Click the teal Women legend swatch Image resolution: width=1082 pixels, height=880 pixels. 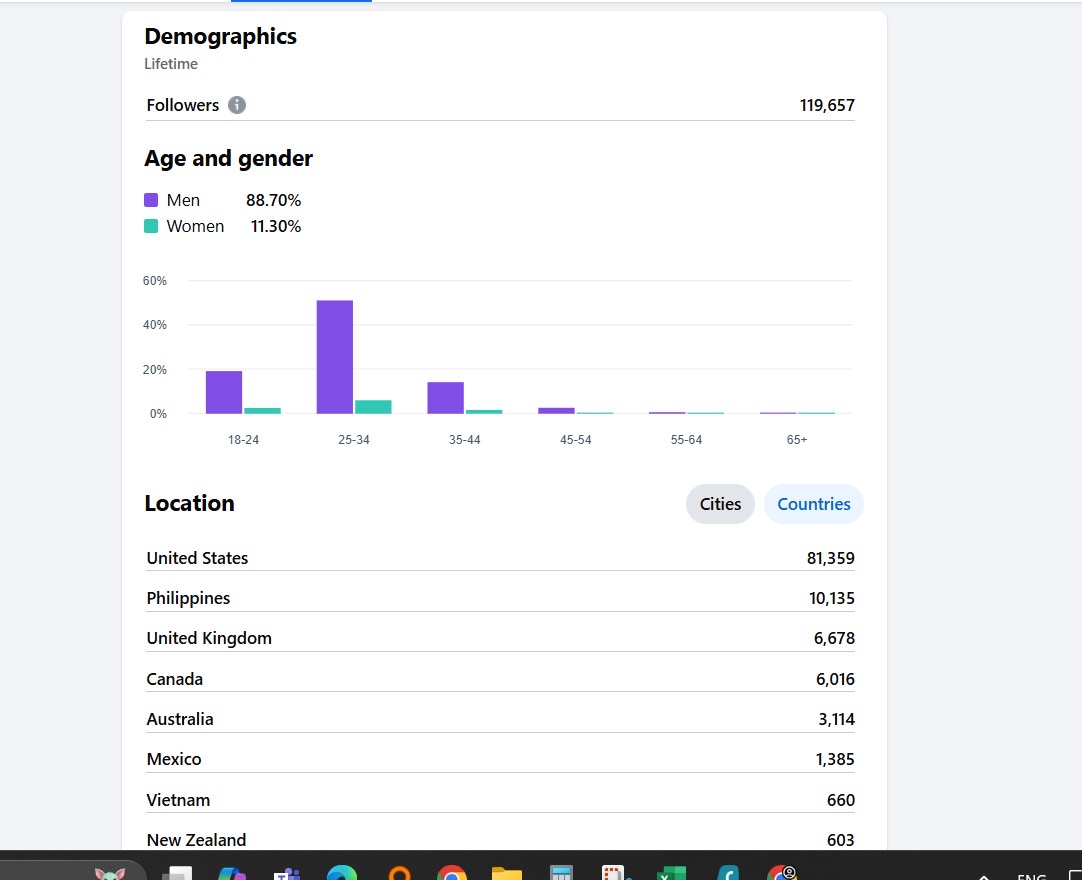pyautogui.click(x=151, y=226)
